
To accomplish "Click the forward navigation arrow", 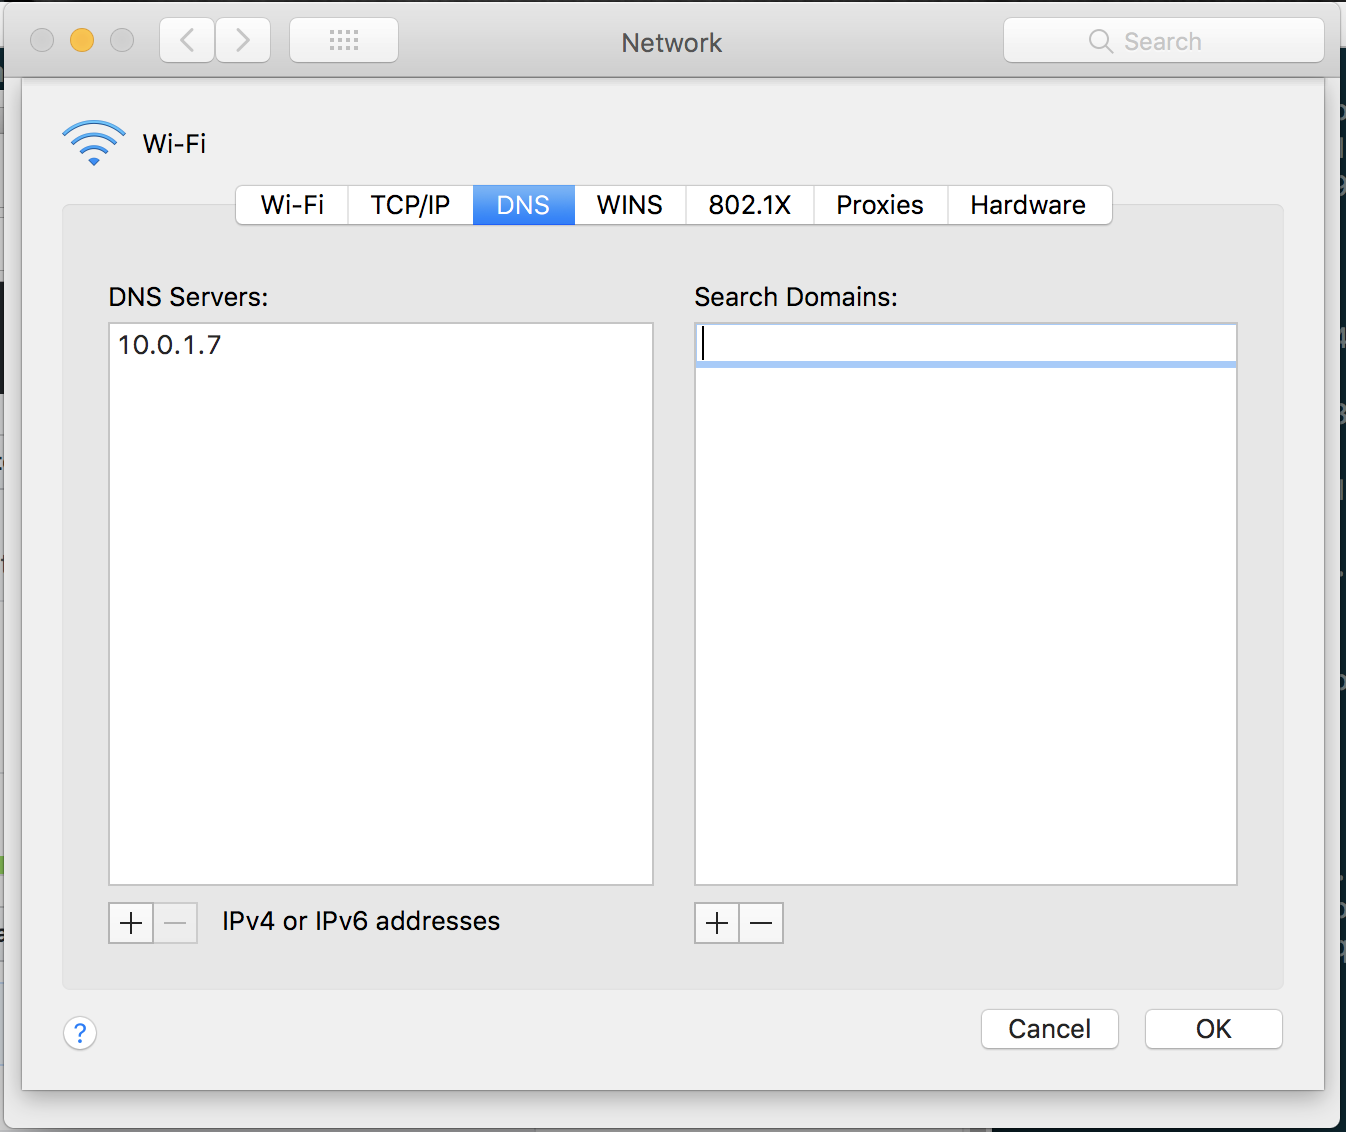I will [243, 41].
